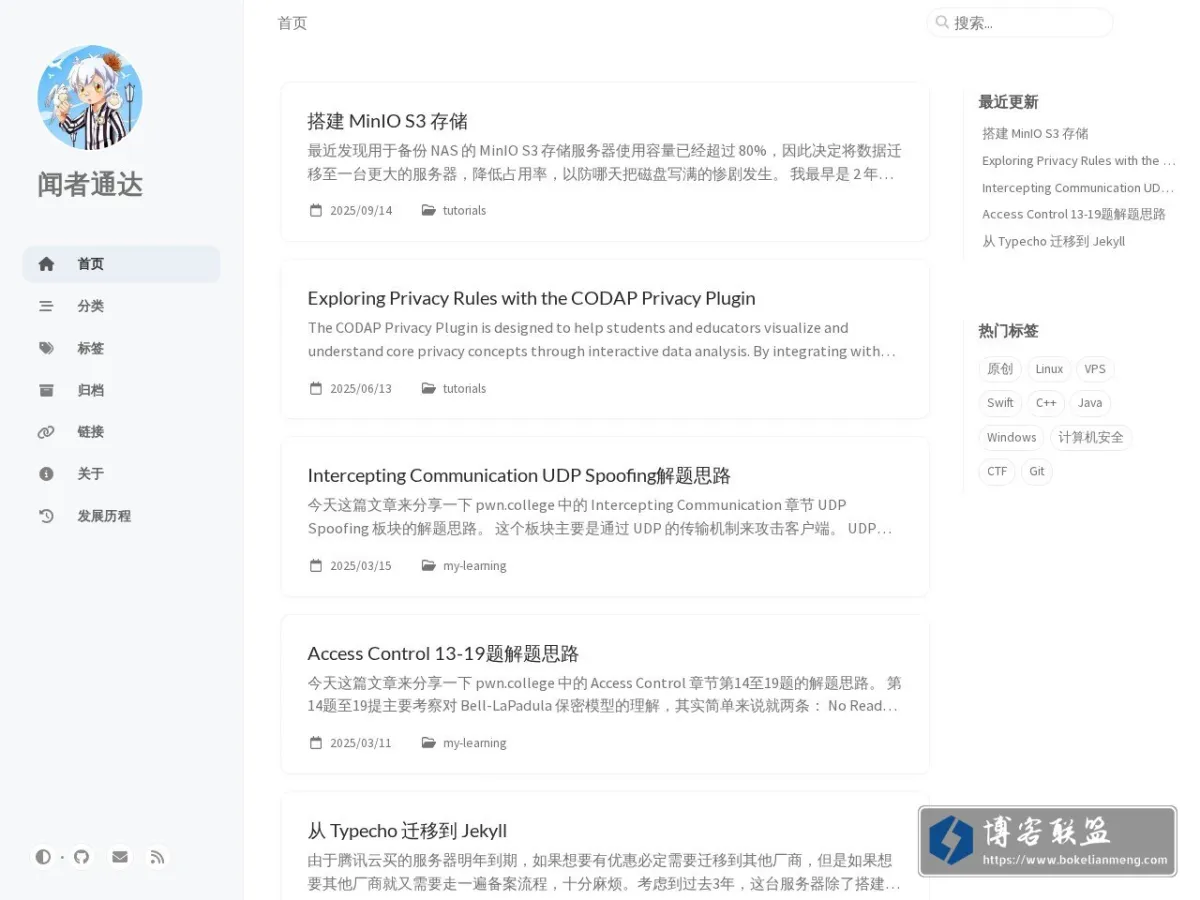Open the RSS feed icon
The width and height of the screenshot is (1200, 900).
tap(157, 857)
